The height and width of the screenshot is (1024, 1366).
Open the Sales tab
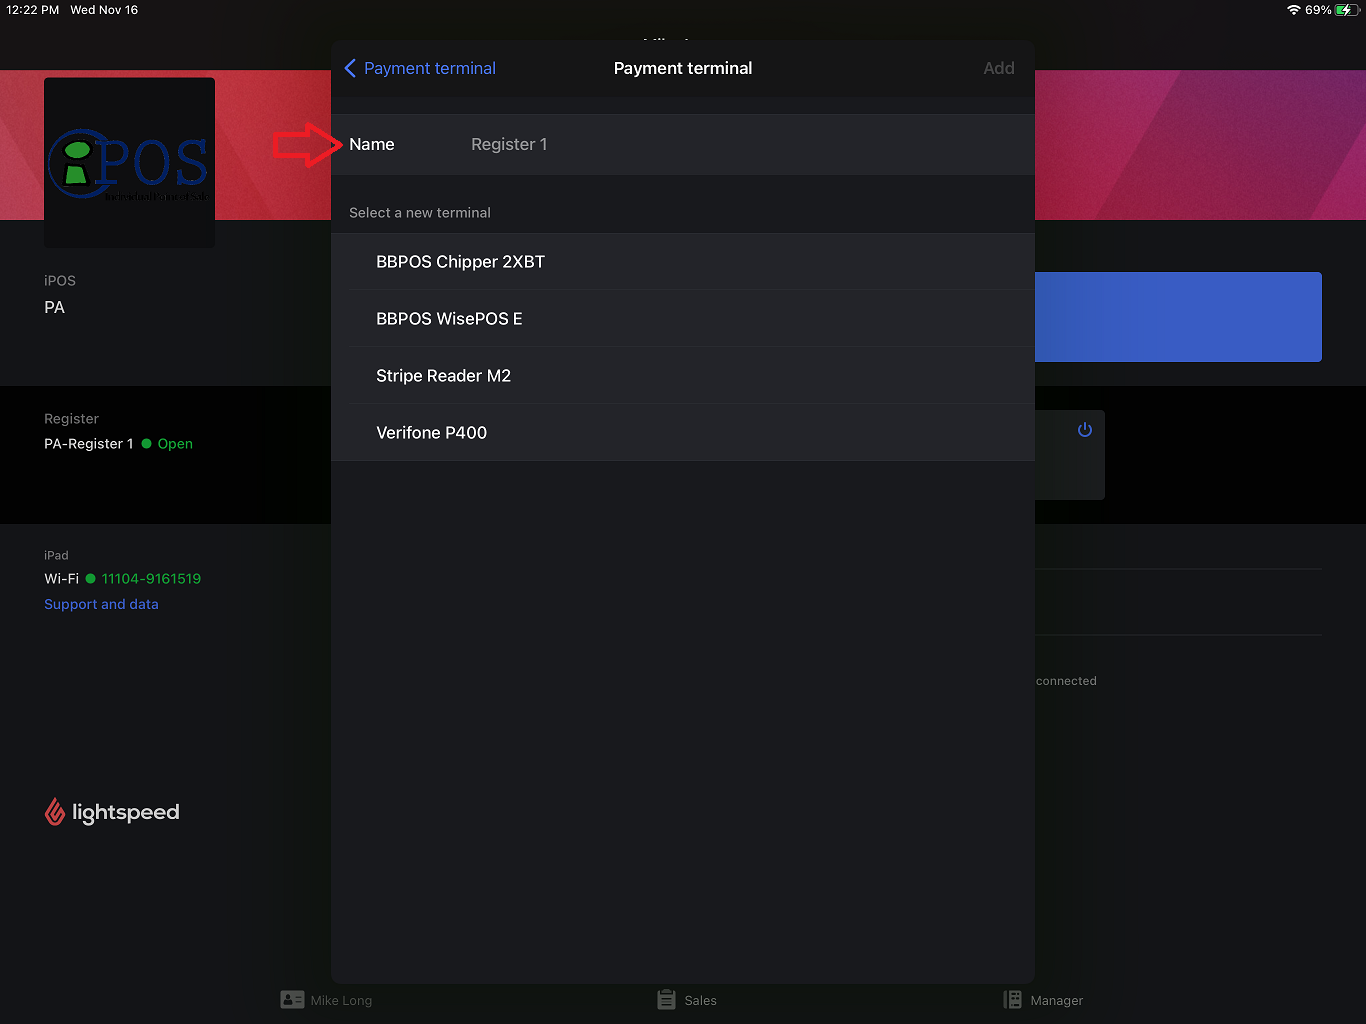pyautogui.click(x=687, y=1000)
